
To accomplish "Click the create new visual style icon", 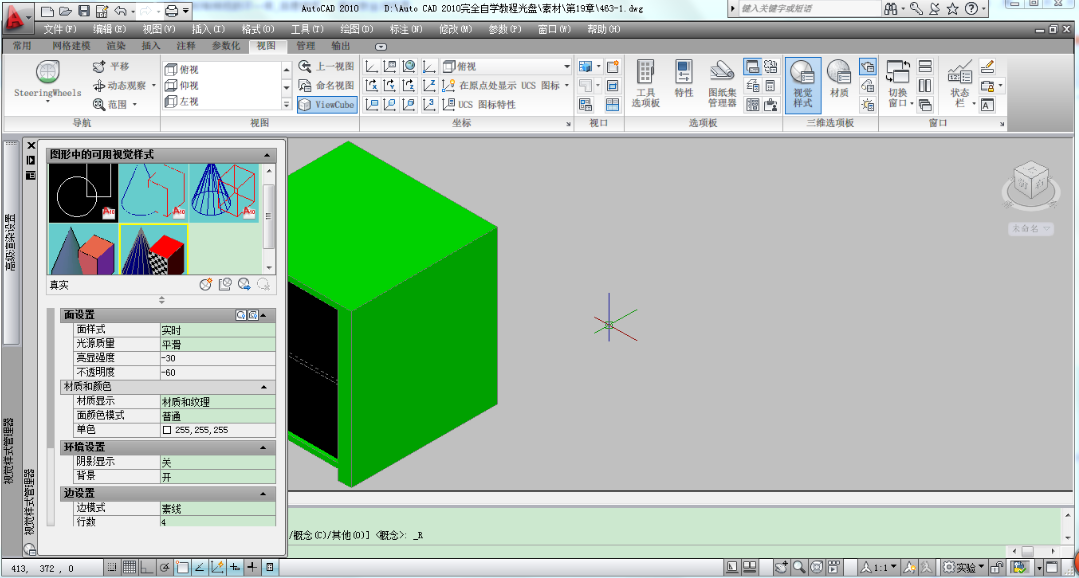I will click(x=206, y=283).
